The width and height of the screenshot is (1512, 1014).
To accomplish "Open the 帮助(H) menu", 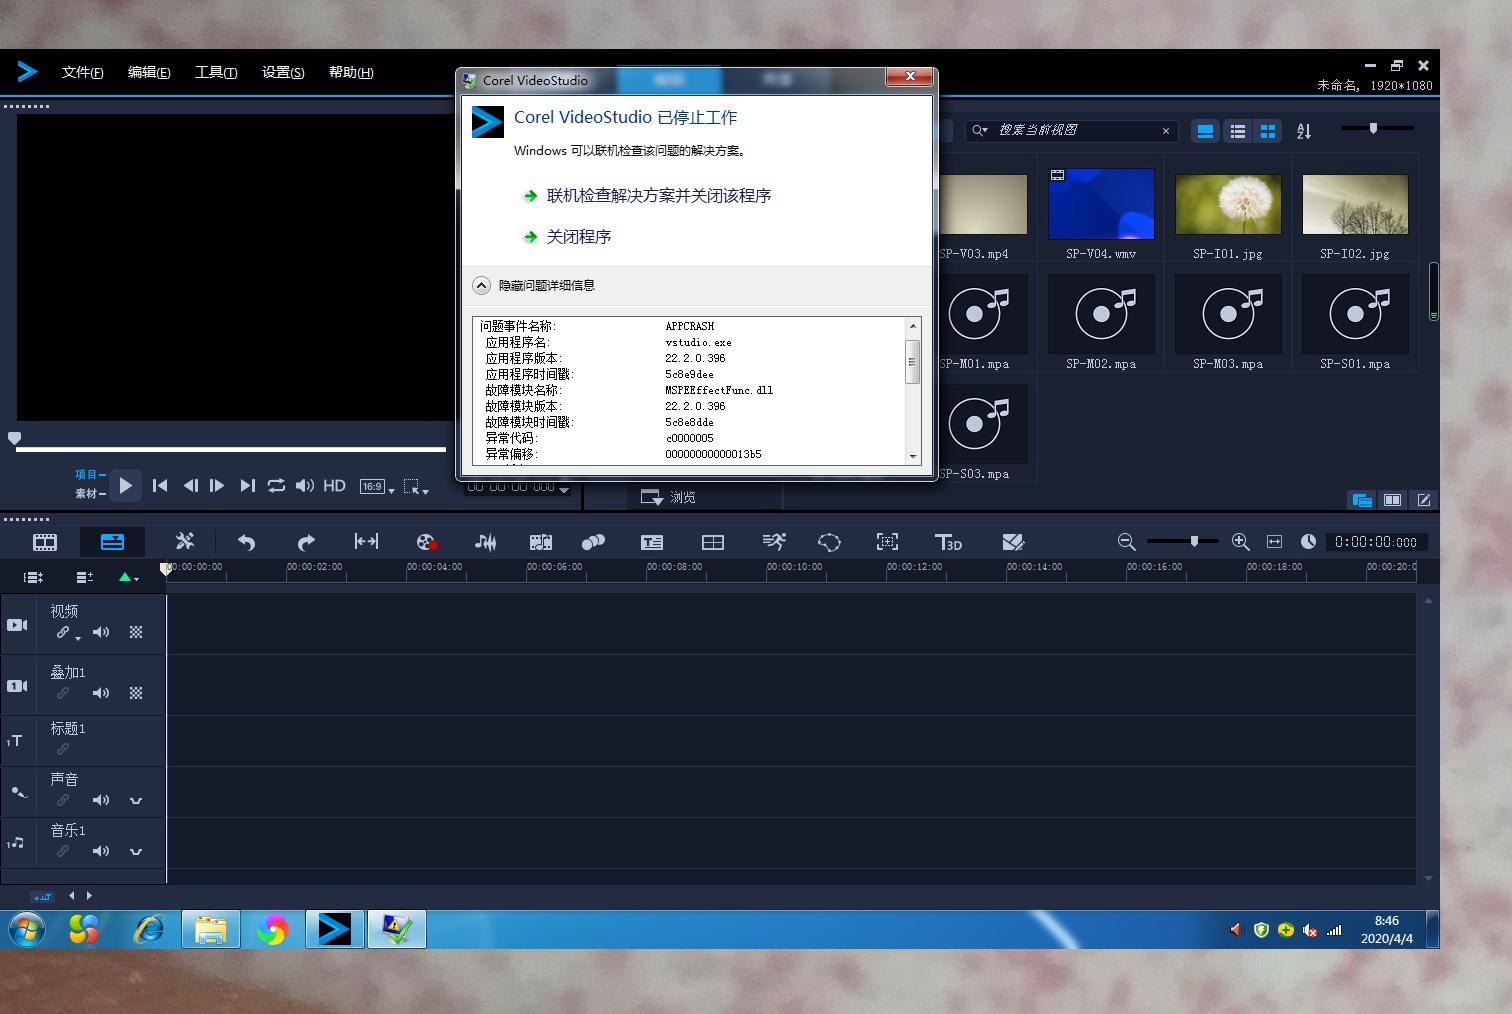I will [351, 72].
